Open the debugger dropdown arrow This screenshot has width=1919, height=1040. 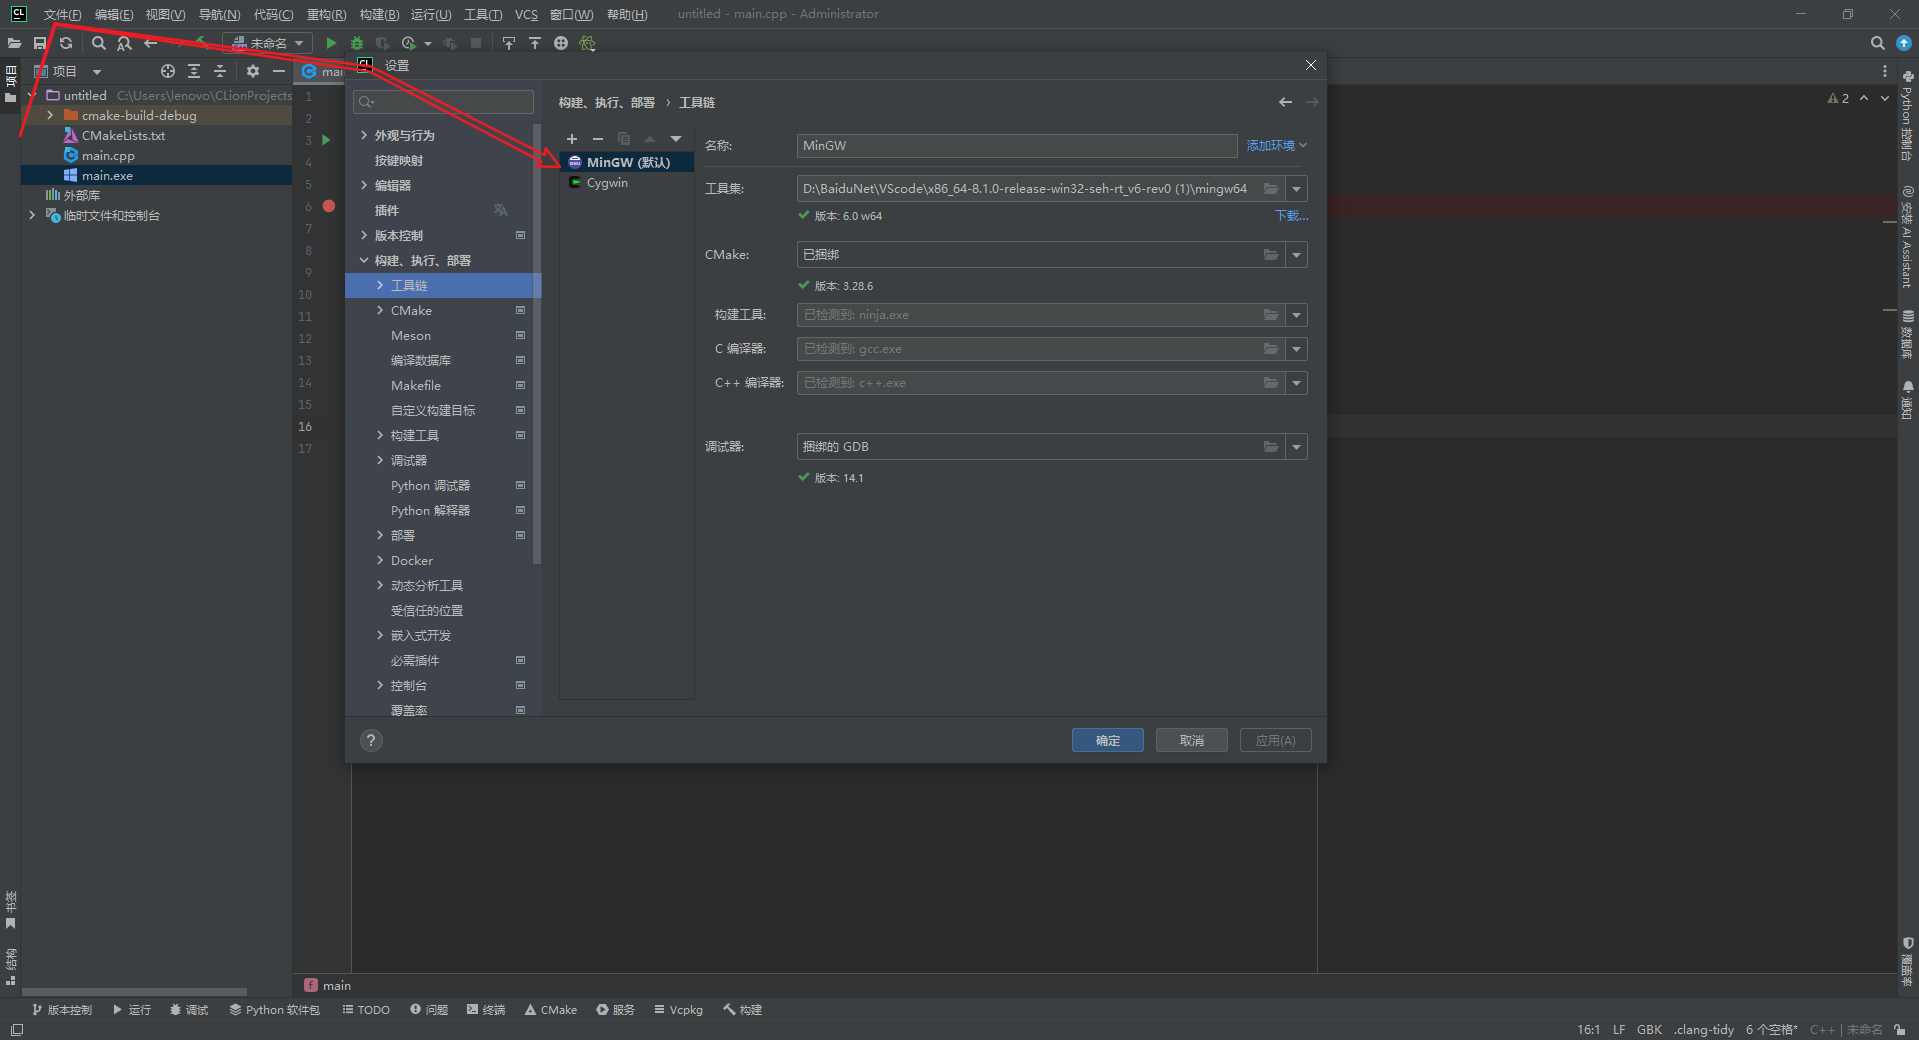[x=1297, y=447]
